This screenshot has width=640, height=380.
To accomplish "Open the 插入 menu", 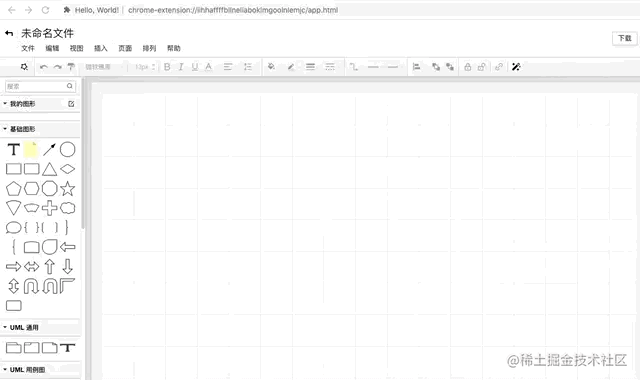I will click(100, 48).
